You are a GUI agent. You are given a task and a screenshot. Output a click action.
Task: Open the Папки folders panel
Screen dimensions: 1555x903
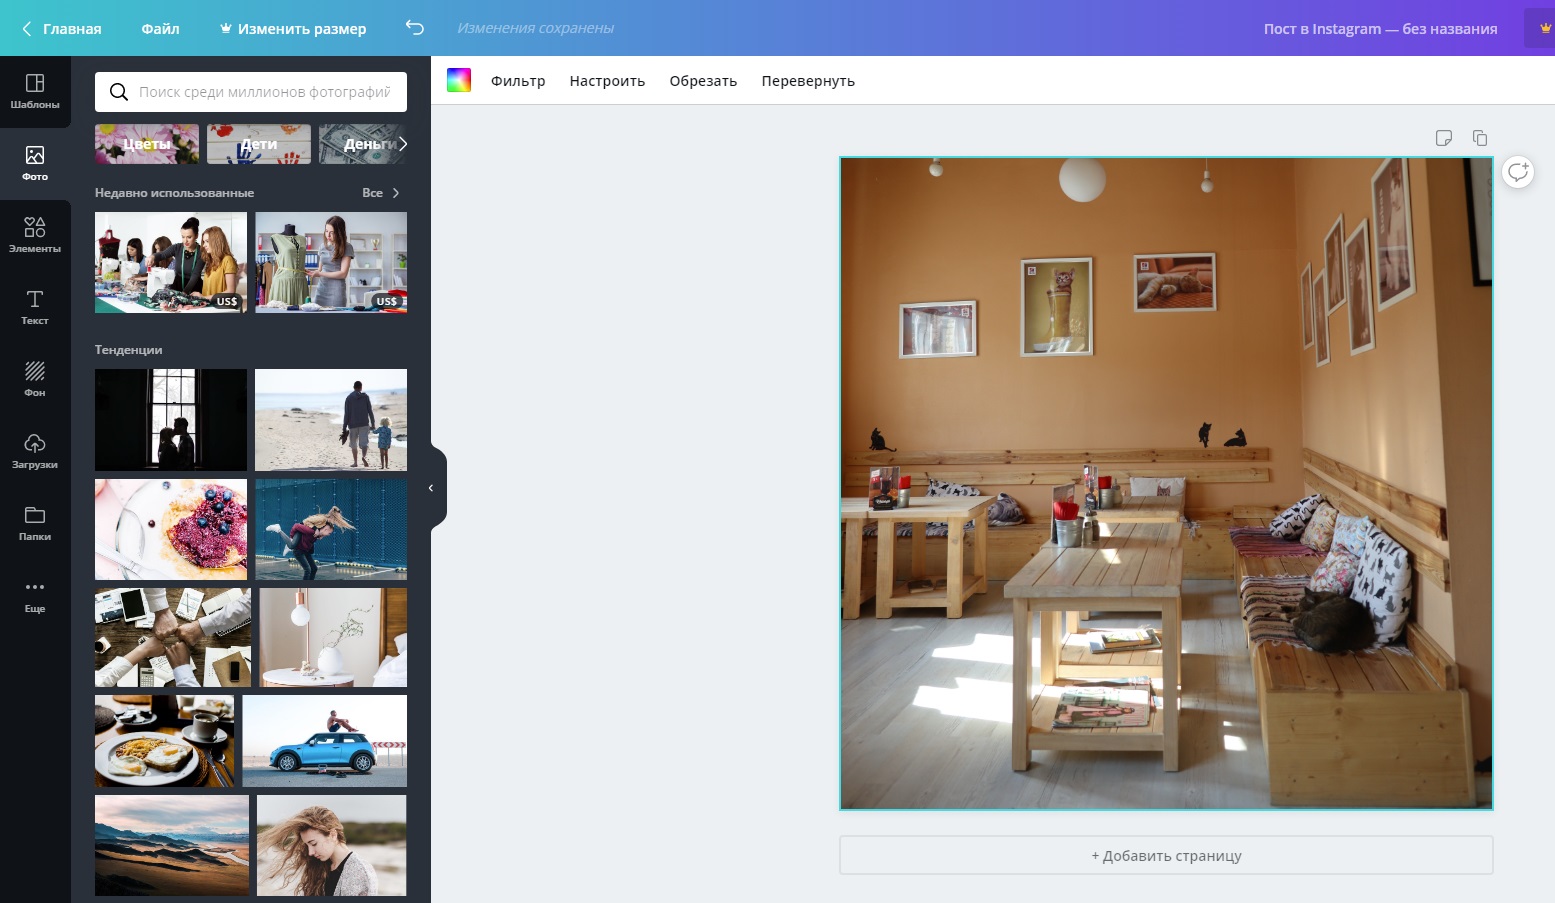coord(35,523)
